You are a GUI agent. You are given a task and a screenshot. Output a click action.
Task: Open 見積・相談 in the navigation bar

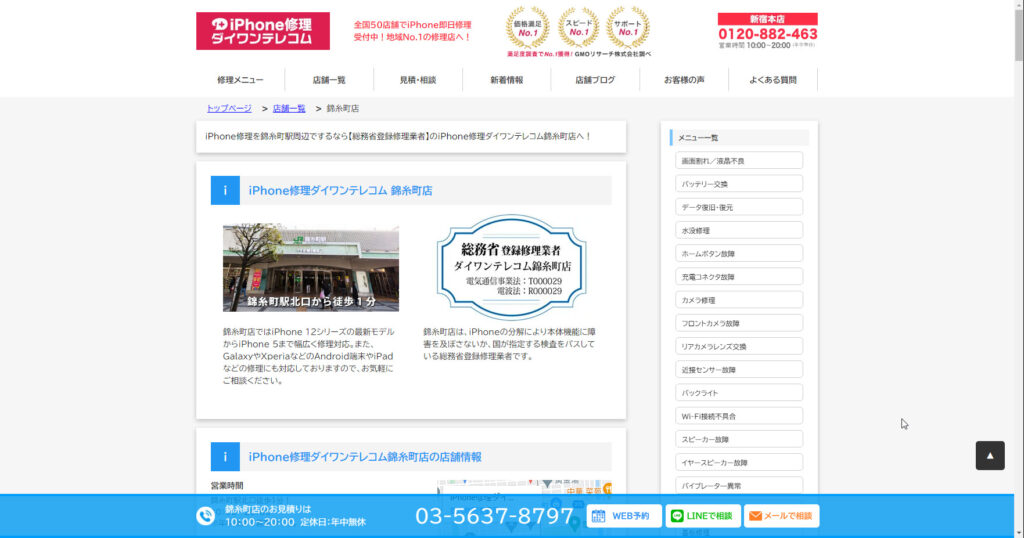(x=418, y=80)
